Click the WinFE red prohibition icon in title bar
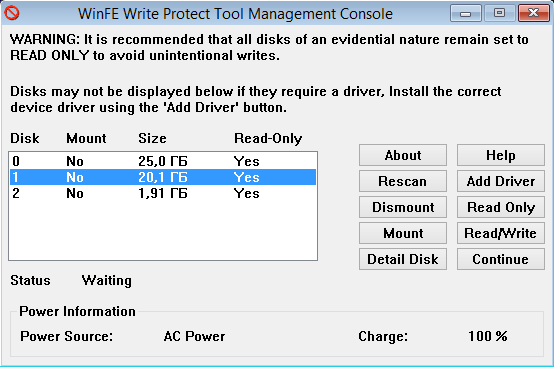Screen dimensions: 554x367 point(12,13)
